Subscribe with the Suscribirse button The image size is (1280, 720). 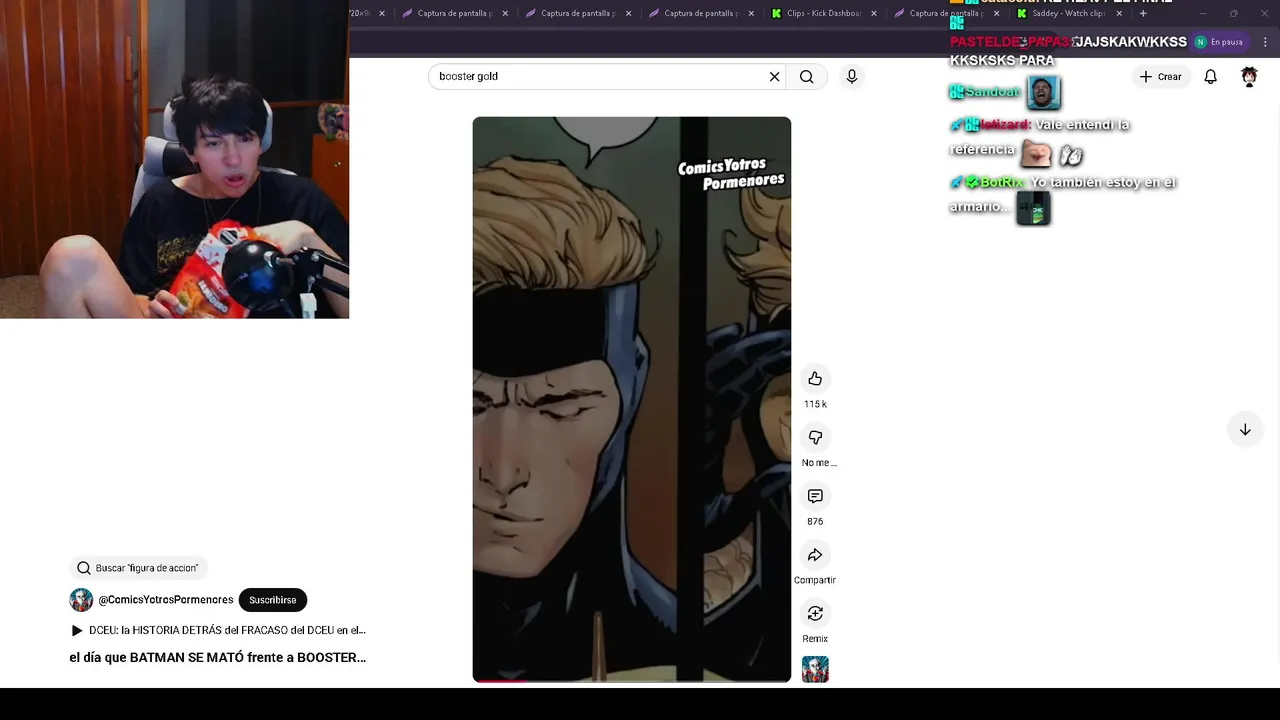pyautogui.click(x=273, y=600)
